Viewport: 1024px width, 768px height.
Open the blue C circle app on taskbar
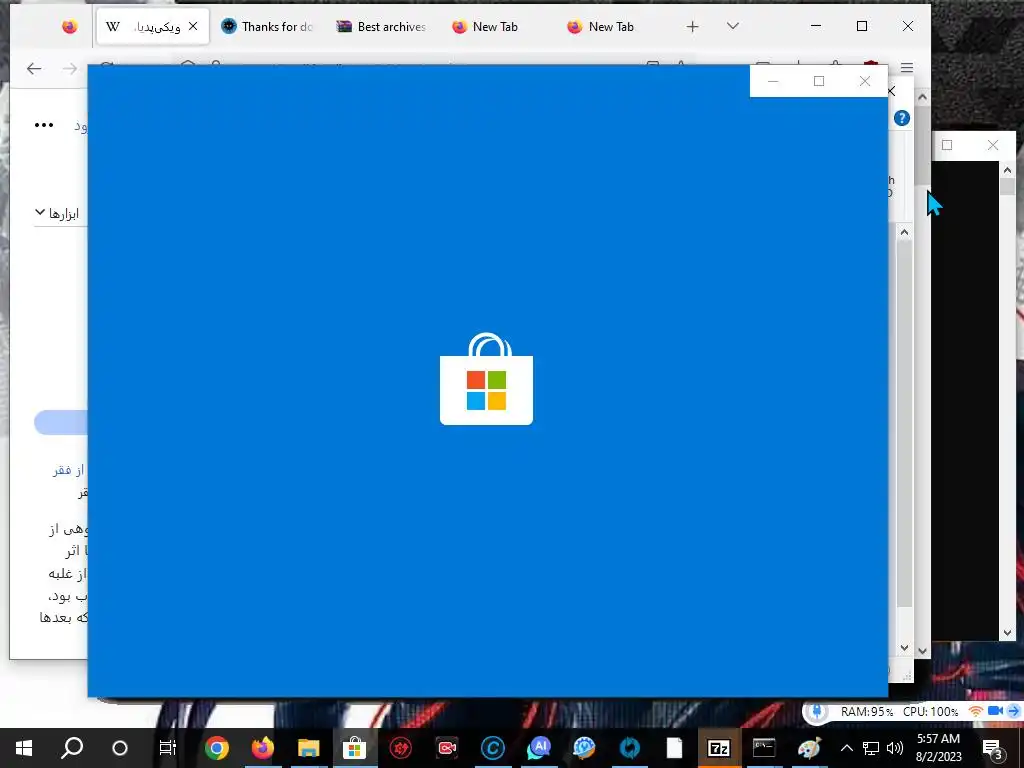[x=492, y=748]
